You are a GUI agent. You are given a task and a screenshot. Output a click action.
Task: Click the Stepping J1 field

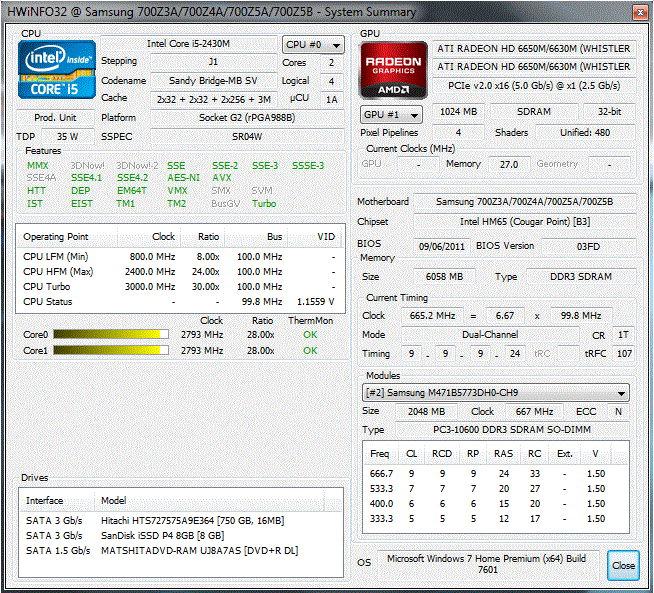click(x=213, y=62)
